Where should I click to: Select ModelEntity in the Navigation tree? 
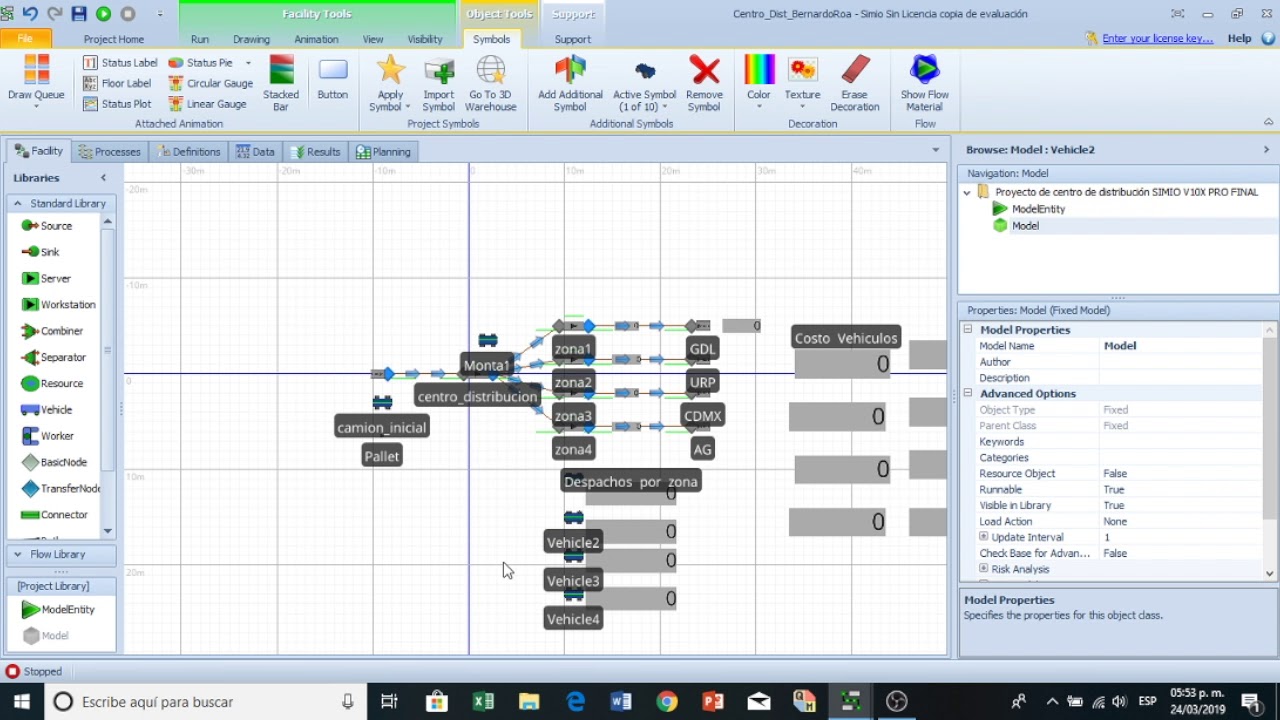1038,209
